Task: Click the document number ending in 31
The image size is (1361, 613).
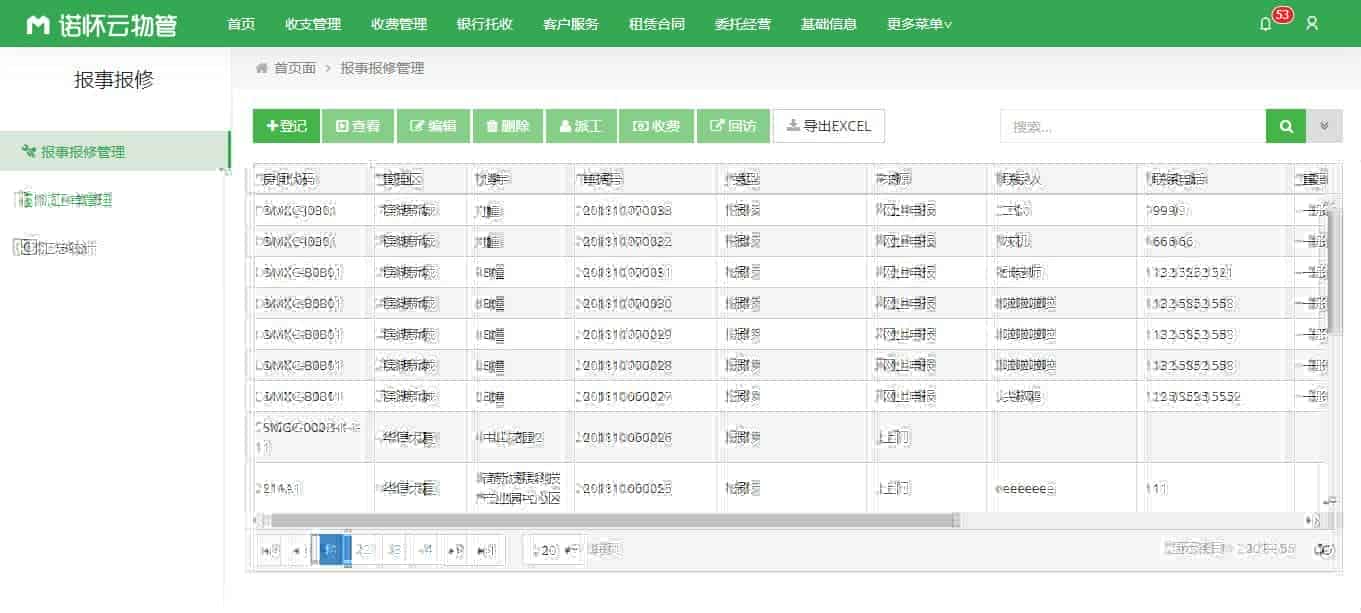Action: [x=624, y=272]
